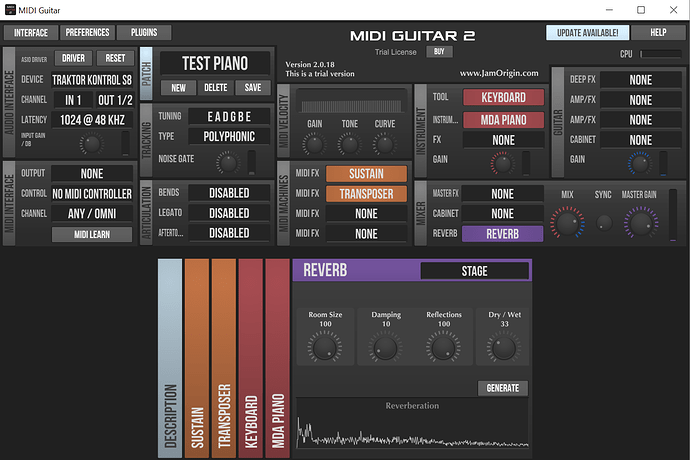Open the OUT 1/2 output channel selector
Screen dimensions: 690x460
point(115,100)
